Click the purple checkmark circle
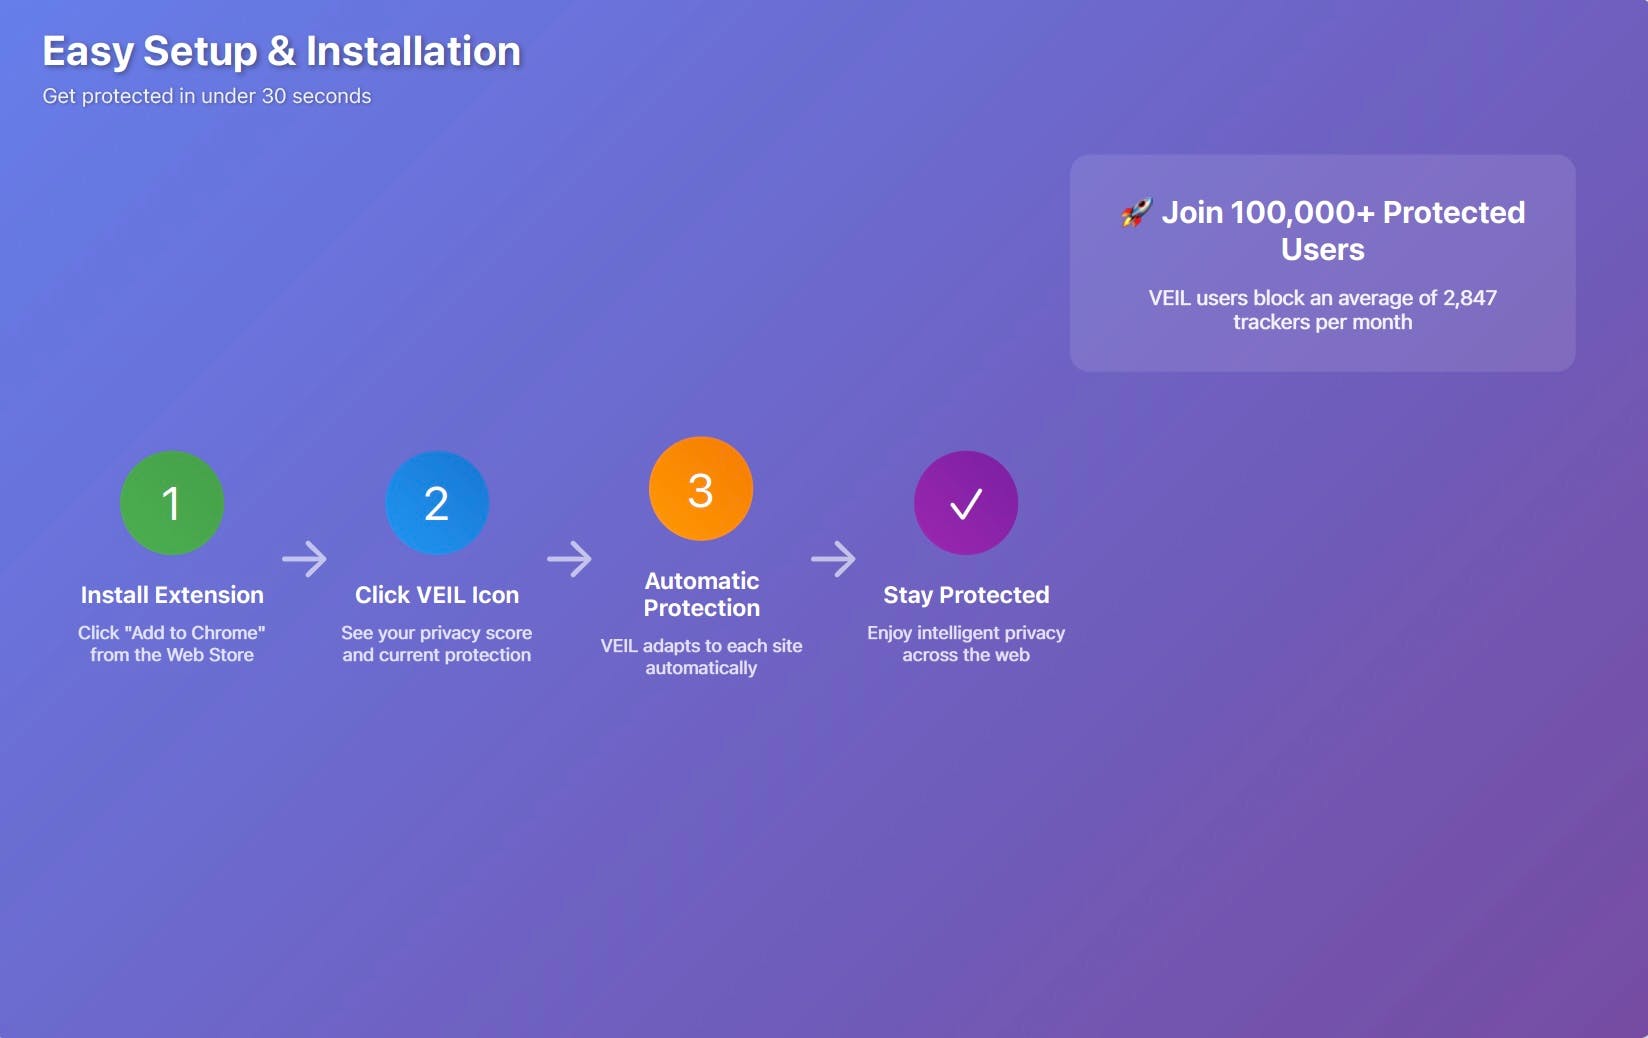Screen dimensions: 1648x1038 click(966, 503)
